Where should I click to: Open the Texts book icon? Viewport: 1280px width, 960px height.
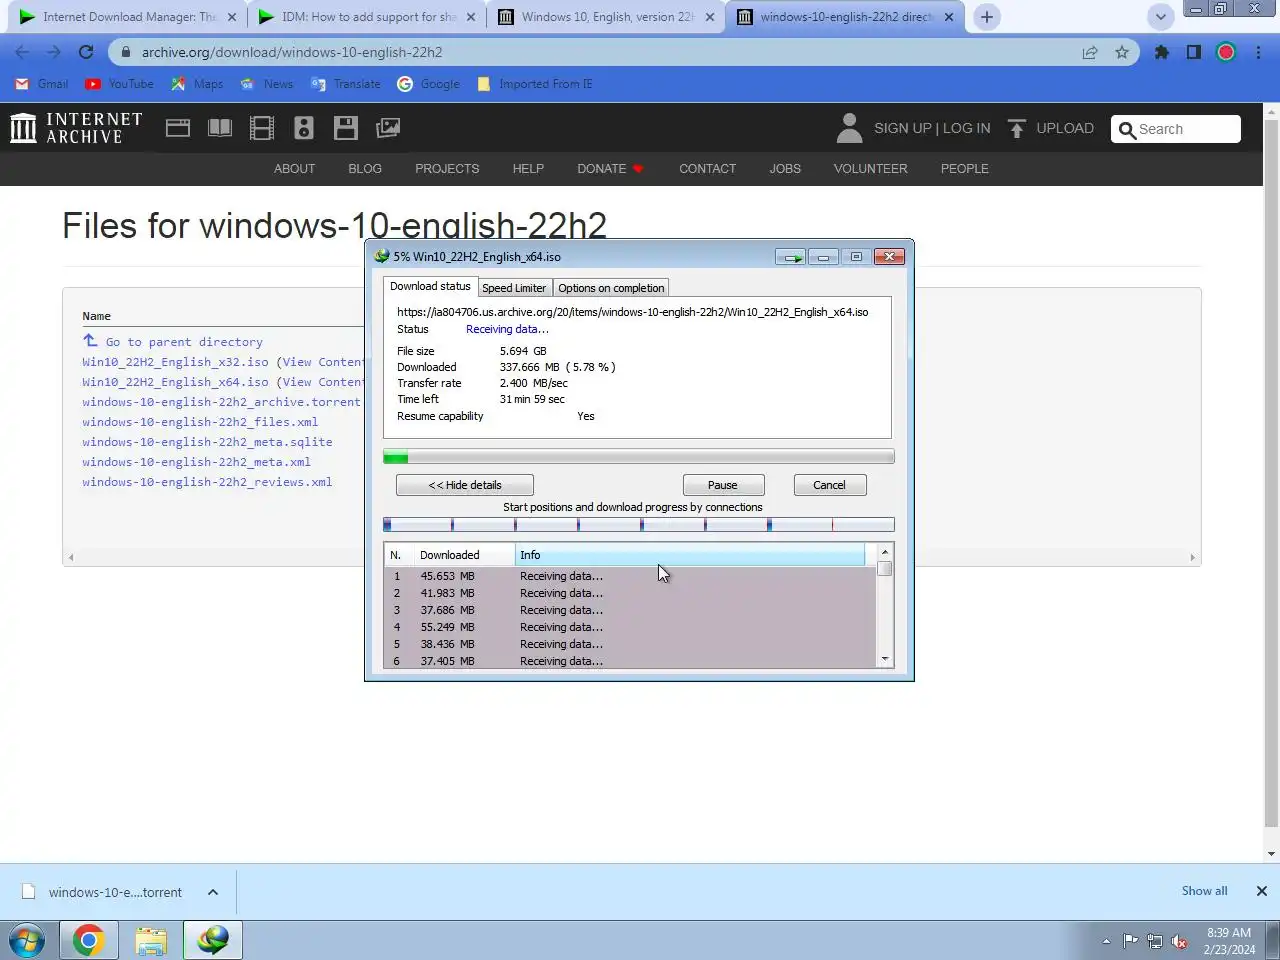220,128
